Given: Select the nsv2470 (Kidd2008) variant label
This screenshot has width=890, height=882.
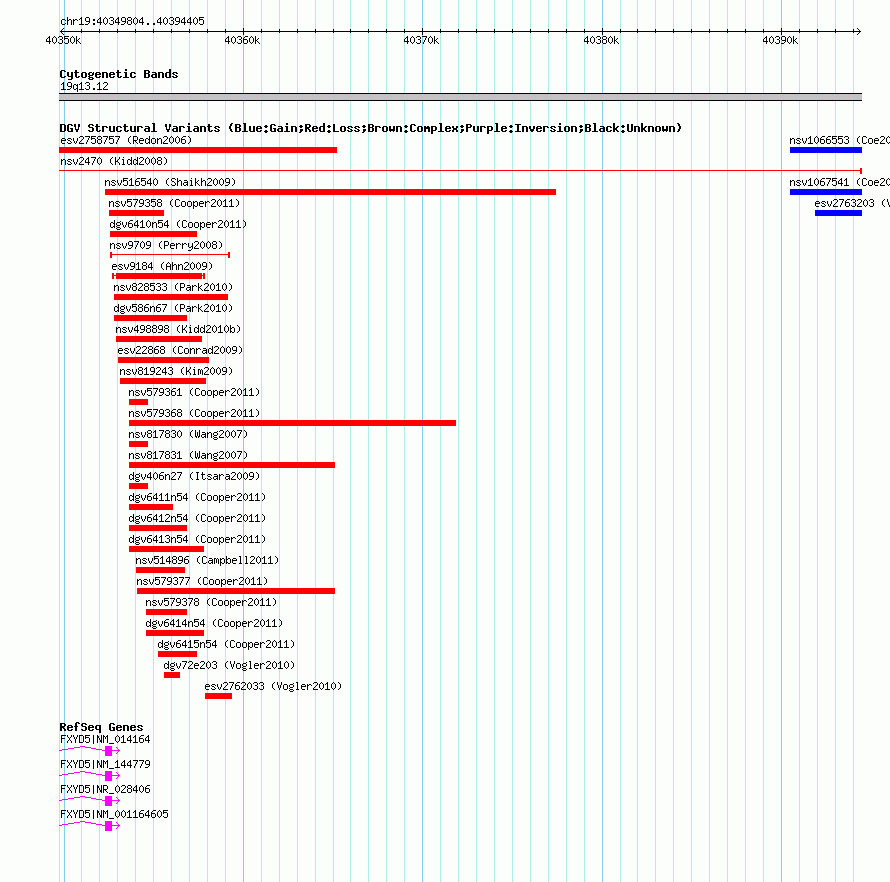Looking at the screenshot, I should [114, 161].
